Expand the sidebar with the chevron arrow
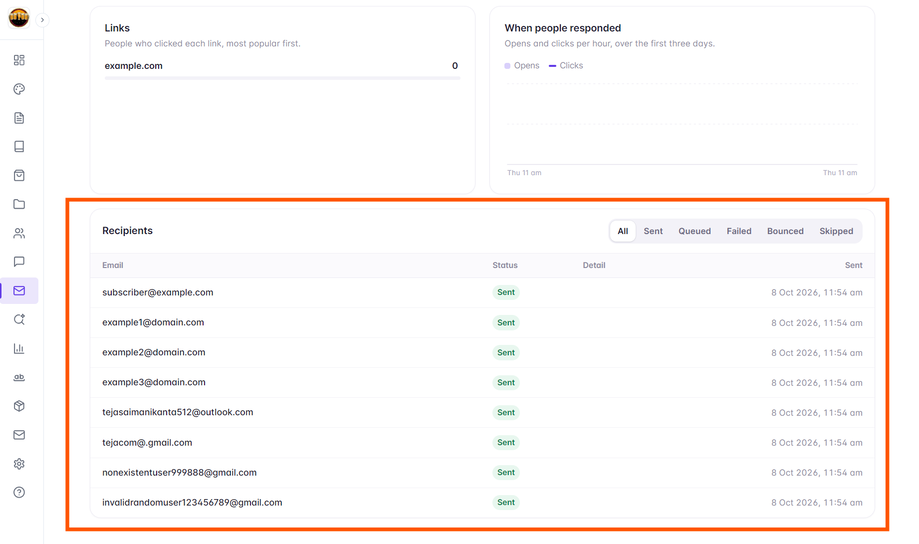Image resolution: width=919 pixels, height=544 pixels. click(42, 20)
